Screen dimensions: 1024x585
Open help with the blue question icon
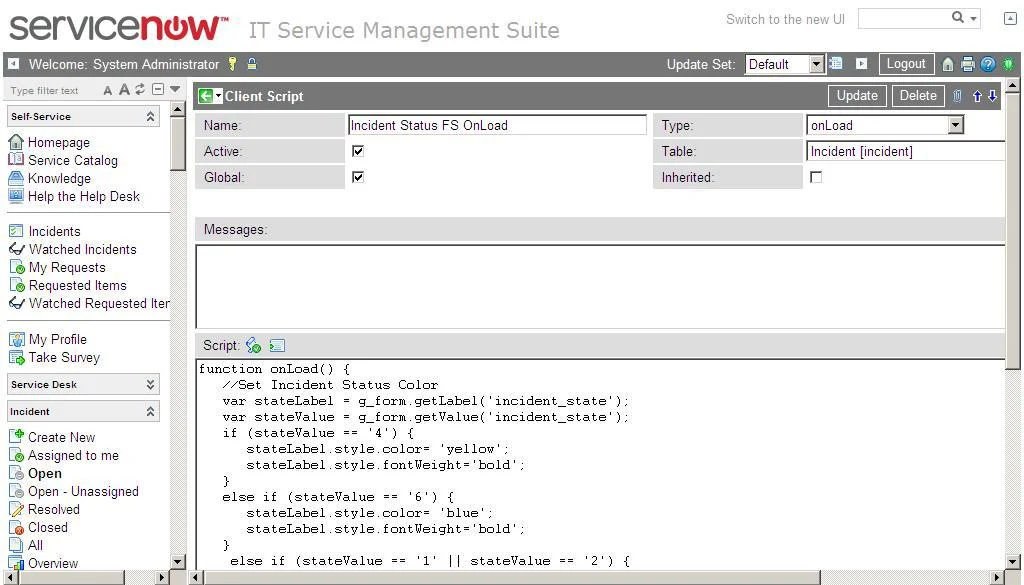[988, 64]
